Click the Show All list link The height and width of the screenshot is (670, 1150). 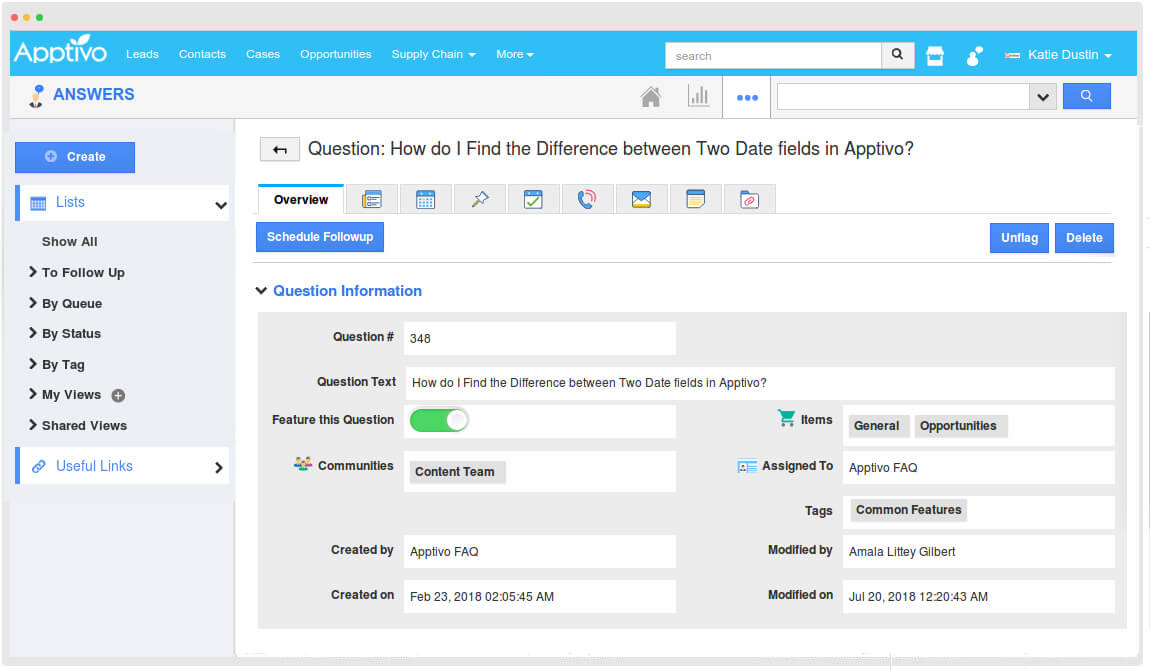[69, 242]
